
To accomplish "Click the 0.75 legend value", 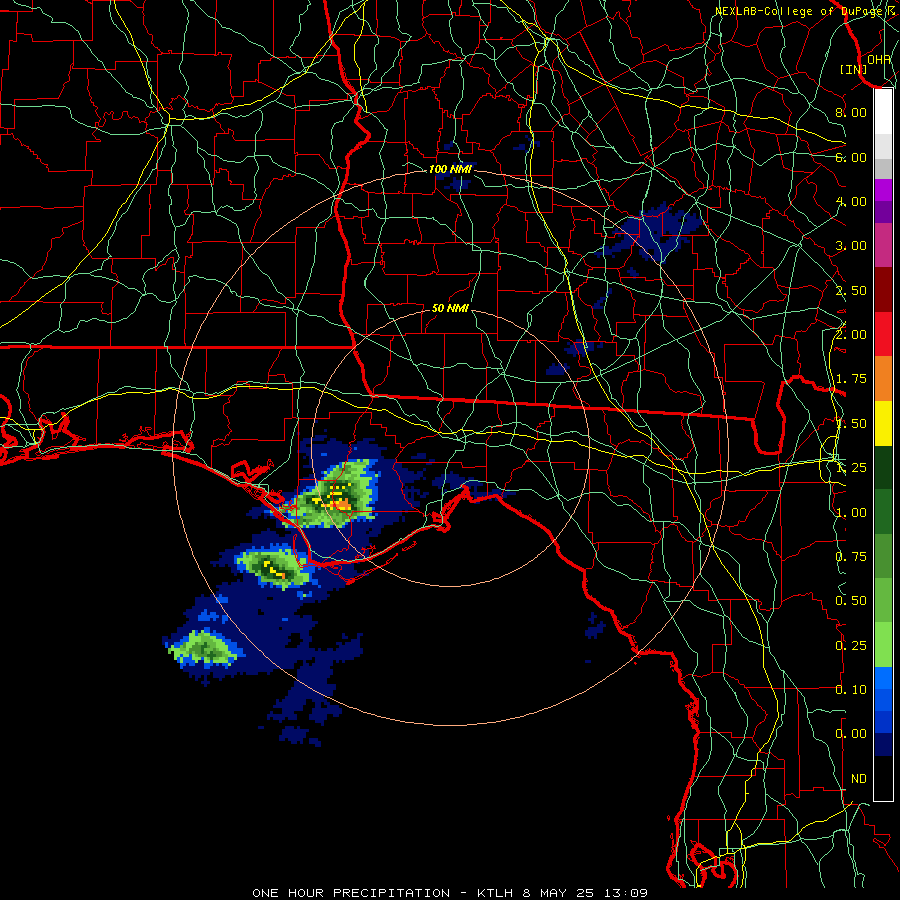I will click(x=851, y=557).
